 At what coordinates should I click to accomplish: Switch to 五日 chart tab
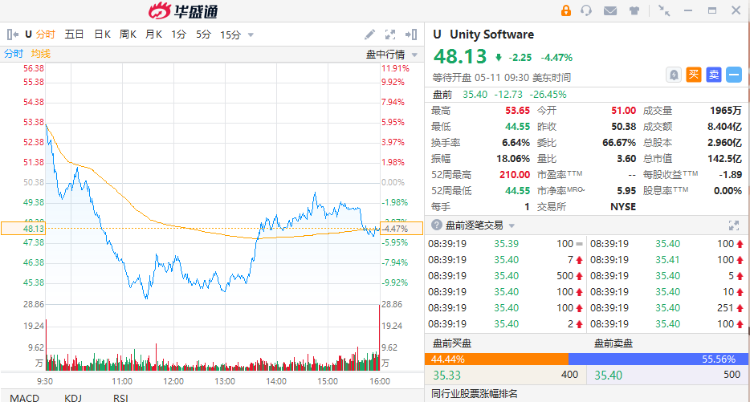pos(74,34)
